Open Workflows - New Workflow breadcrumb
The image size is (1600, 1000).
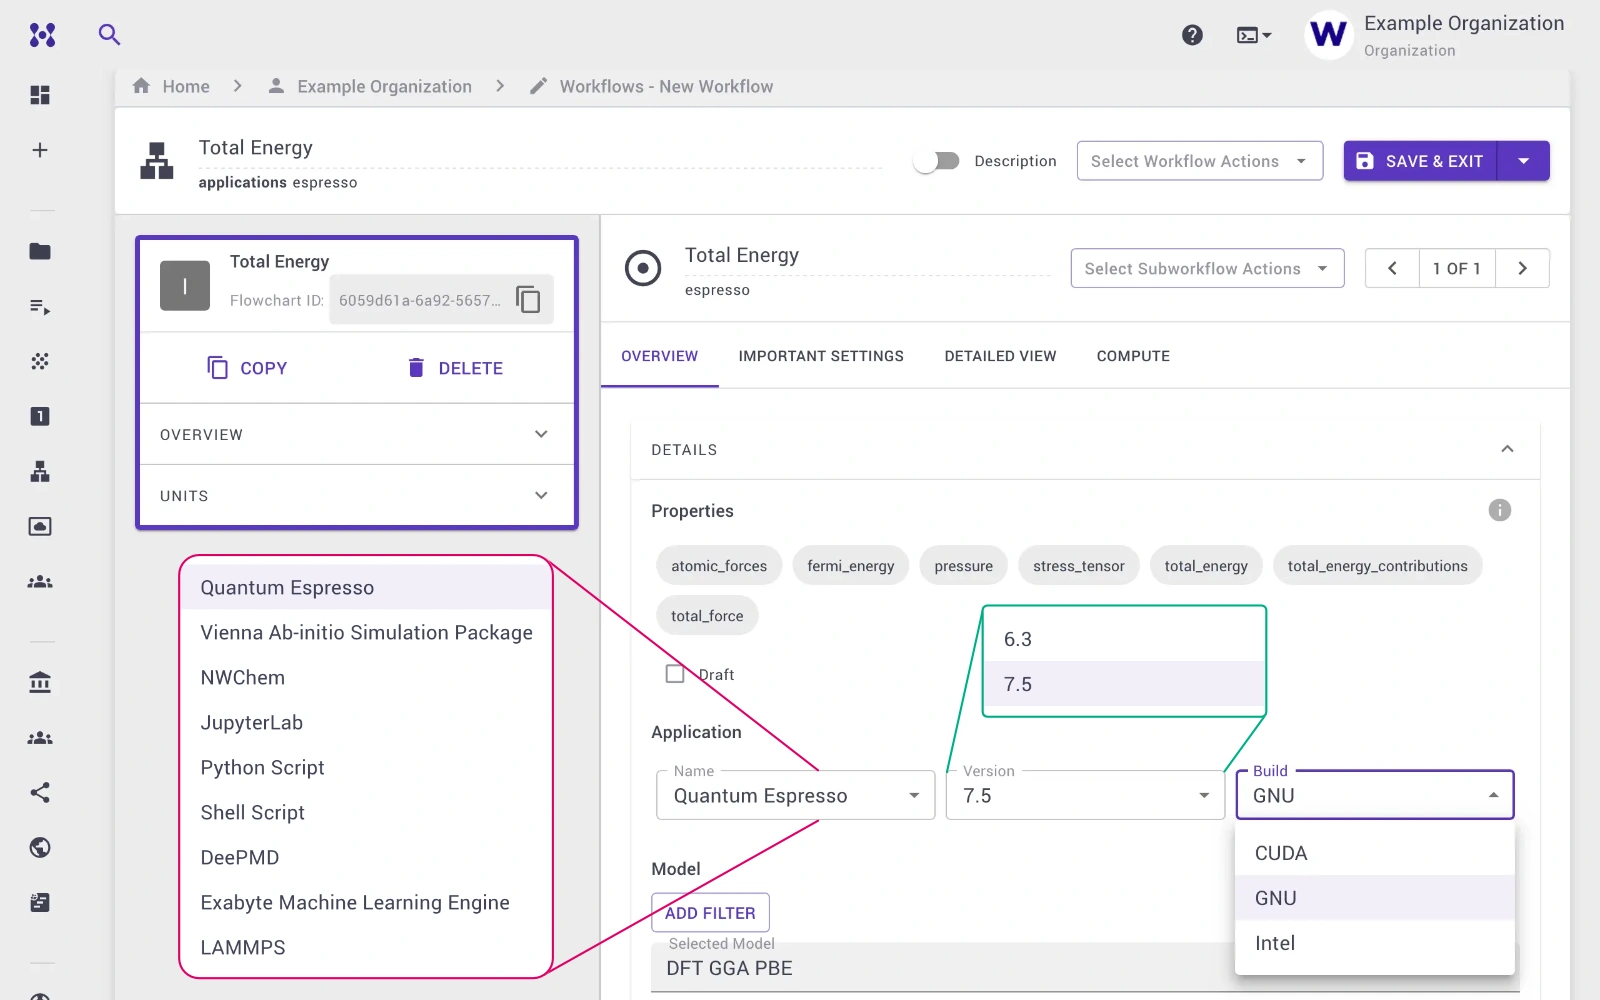pos(666,86)
